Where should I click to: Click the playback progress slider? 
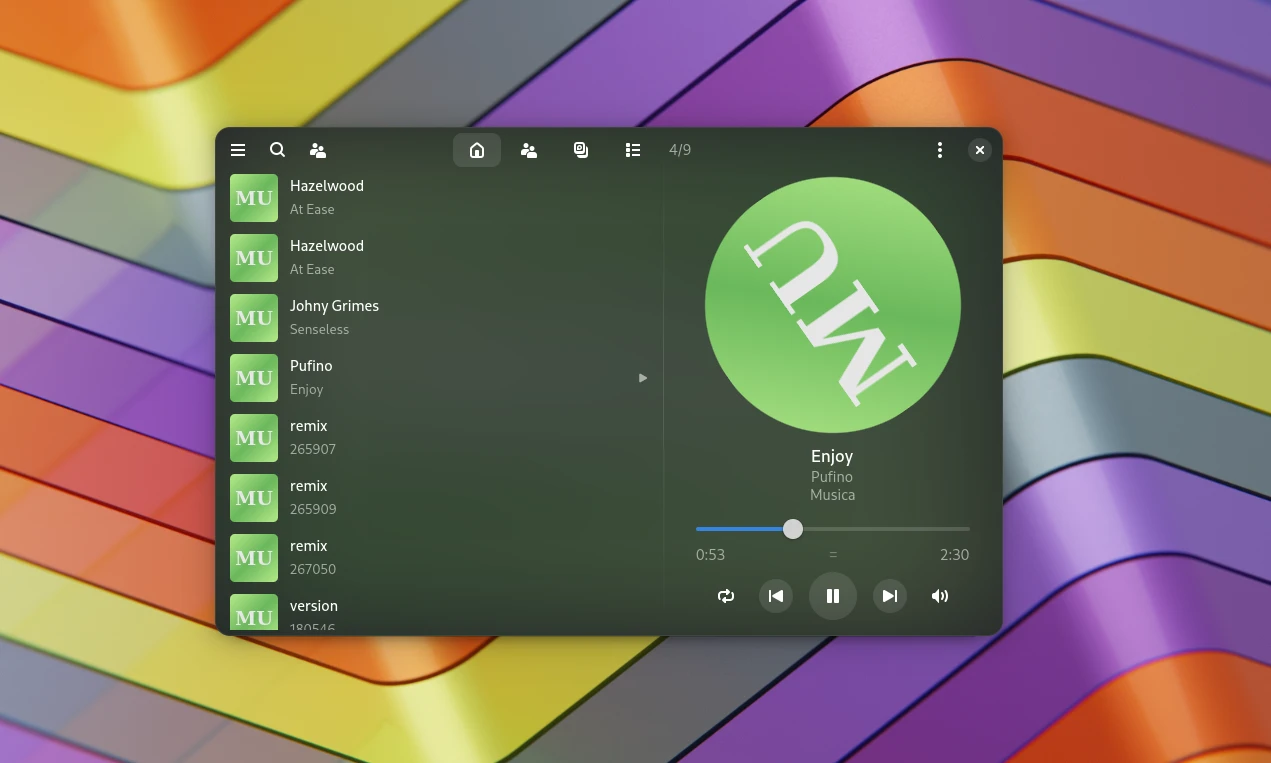coord(832,529)
